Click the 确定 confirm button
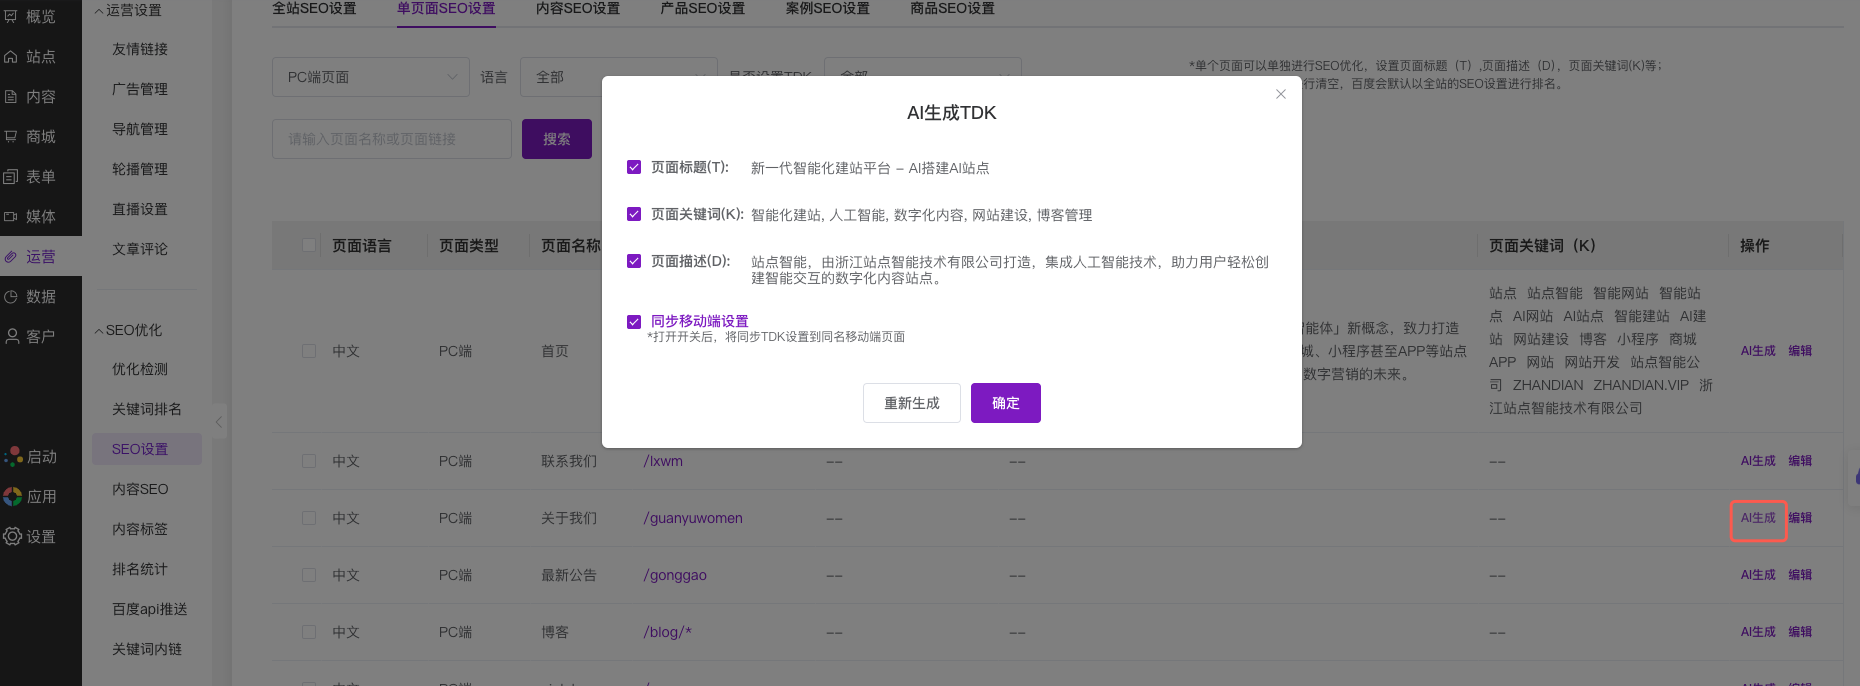 click(1005, 403)
